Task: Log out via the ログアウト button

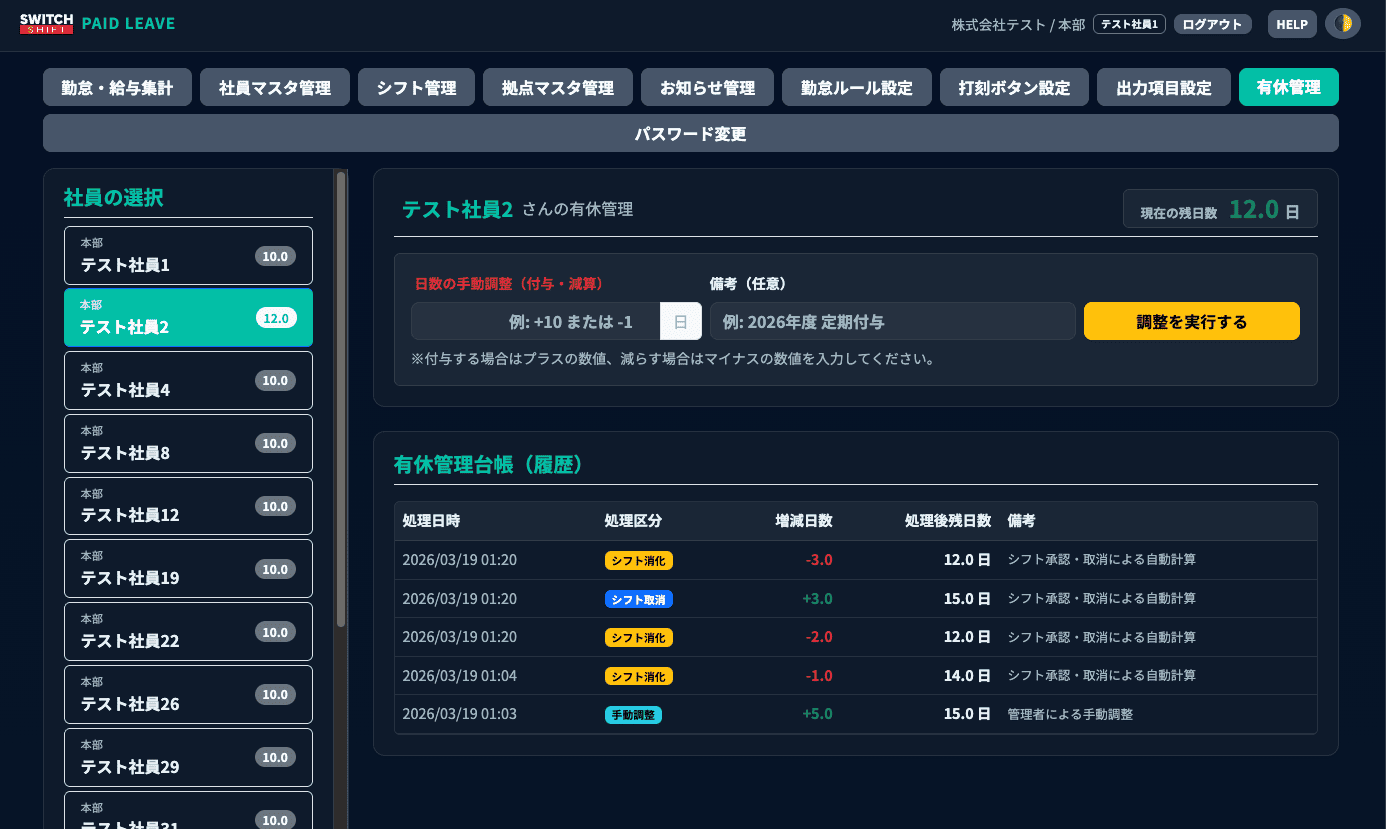Action: point(1212,23)
